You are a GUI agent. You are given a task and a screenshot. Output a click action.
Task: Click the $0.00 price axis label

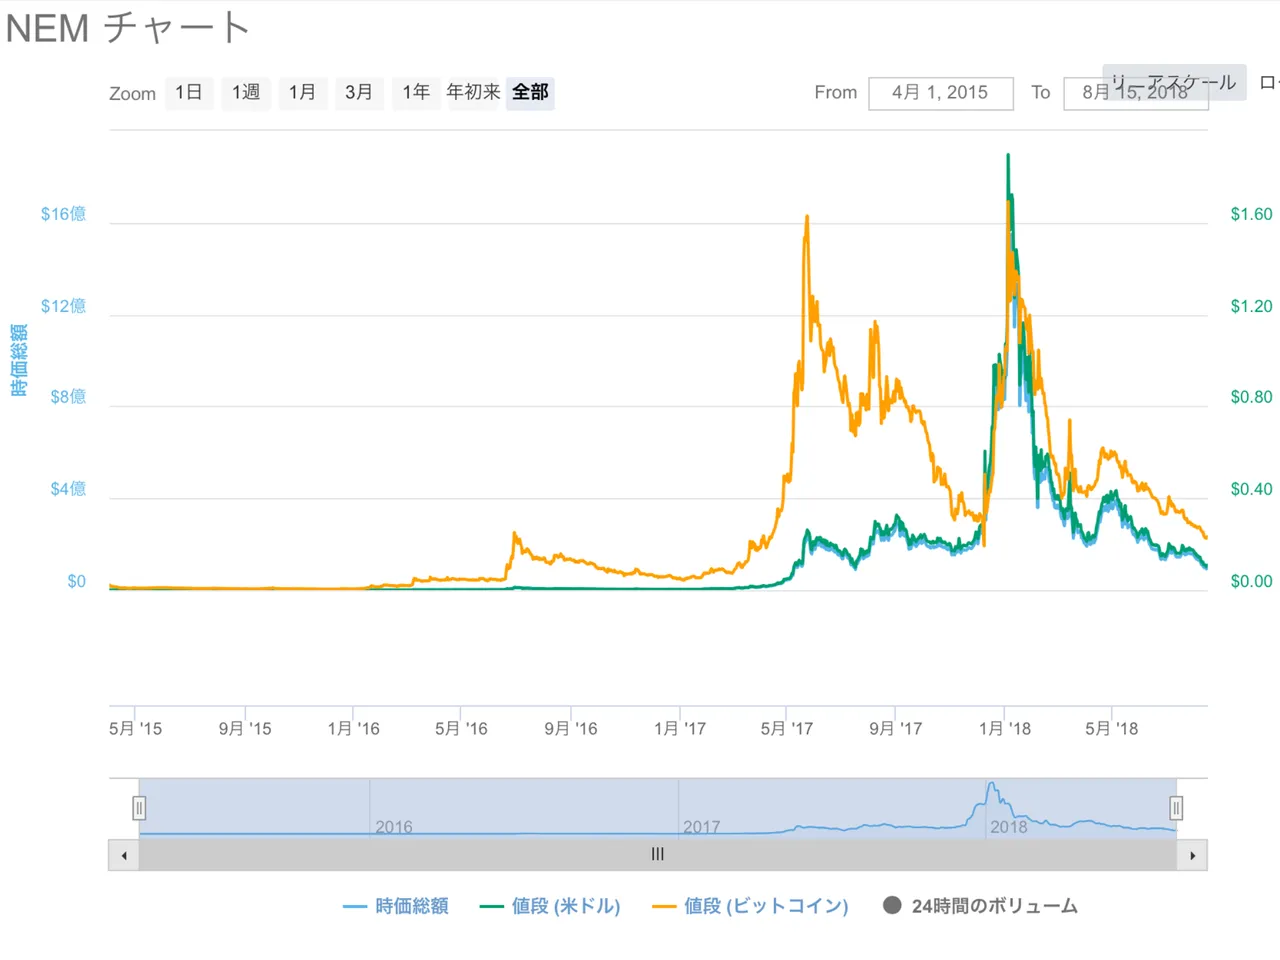[x=1252, y=581]
